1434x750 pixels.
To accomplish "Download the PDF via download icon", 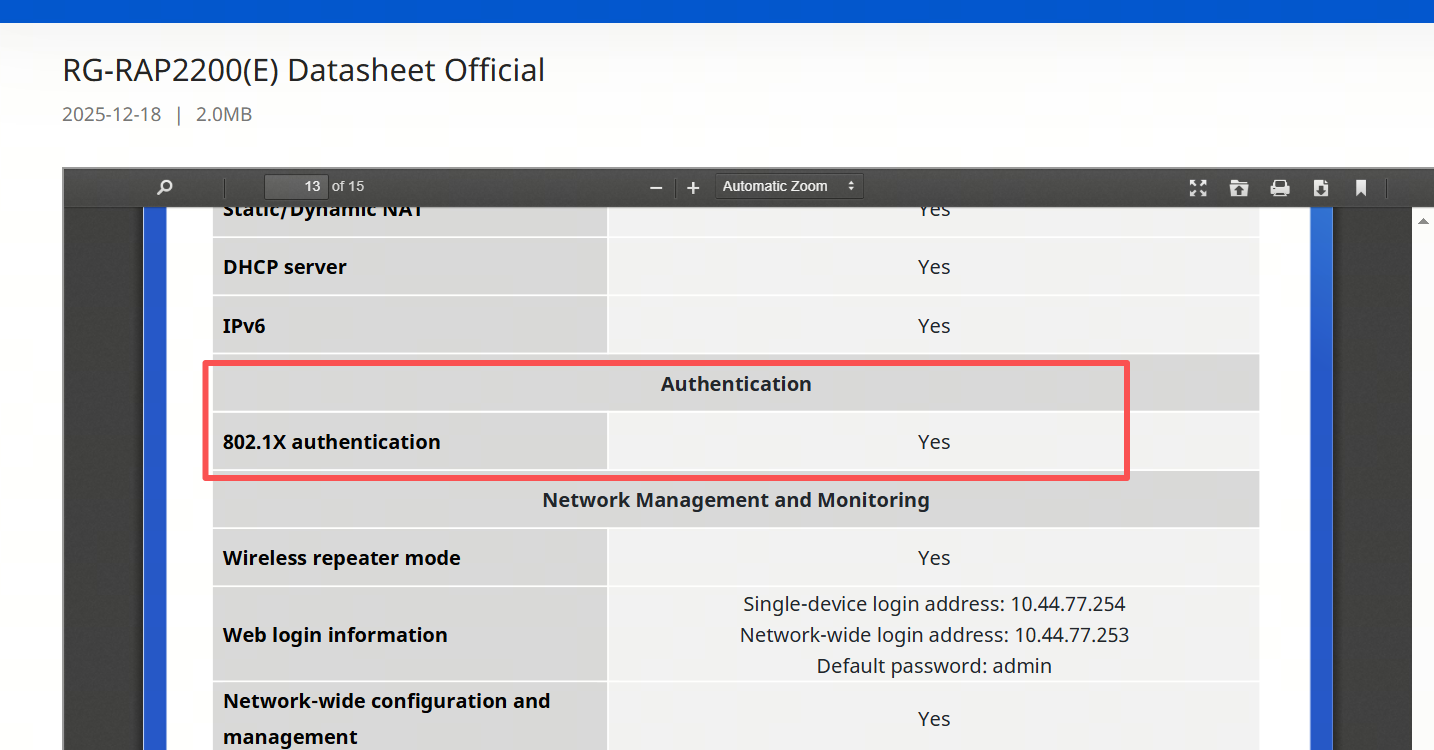I will (x=1321, y=187).
